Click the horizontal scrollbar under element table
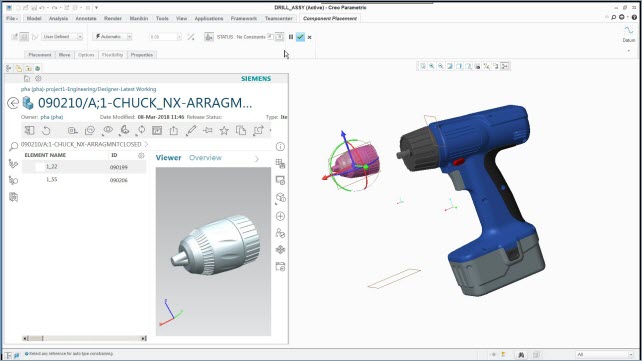Viewport: 642px width, 361px height. (84, 338)
